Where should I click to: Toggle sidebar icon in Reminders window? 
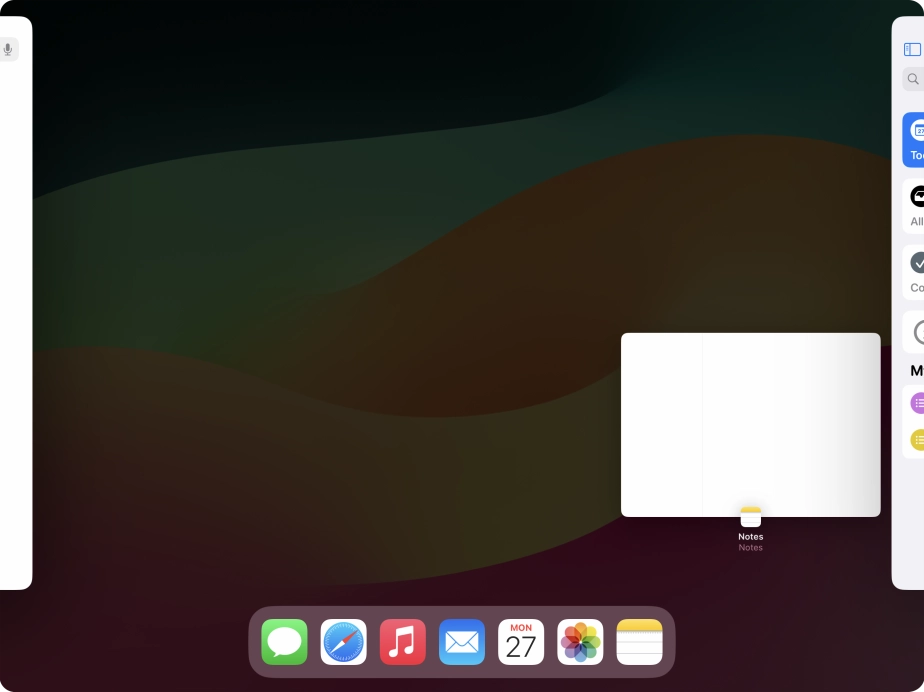click(912, 49)
